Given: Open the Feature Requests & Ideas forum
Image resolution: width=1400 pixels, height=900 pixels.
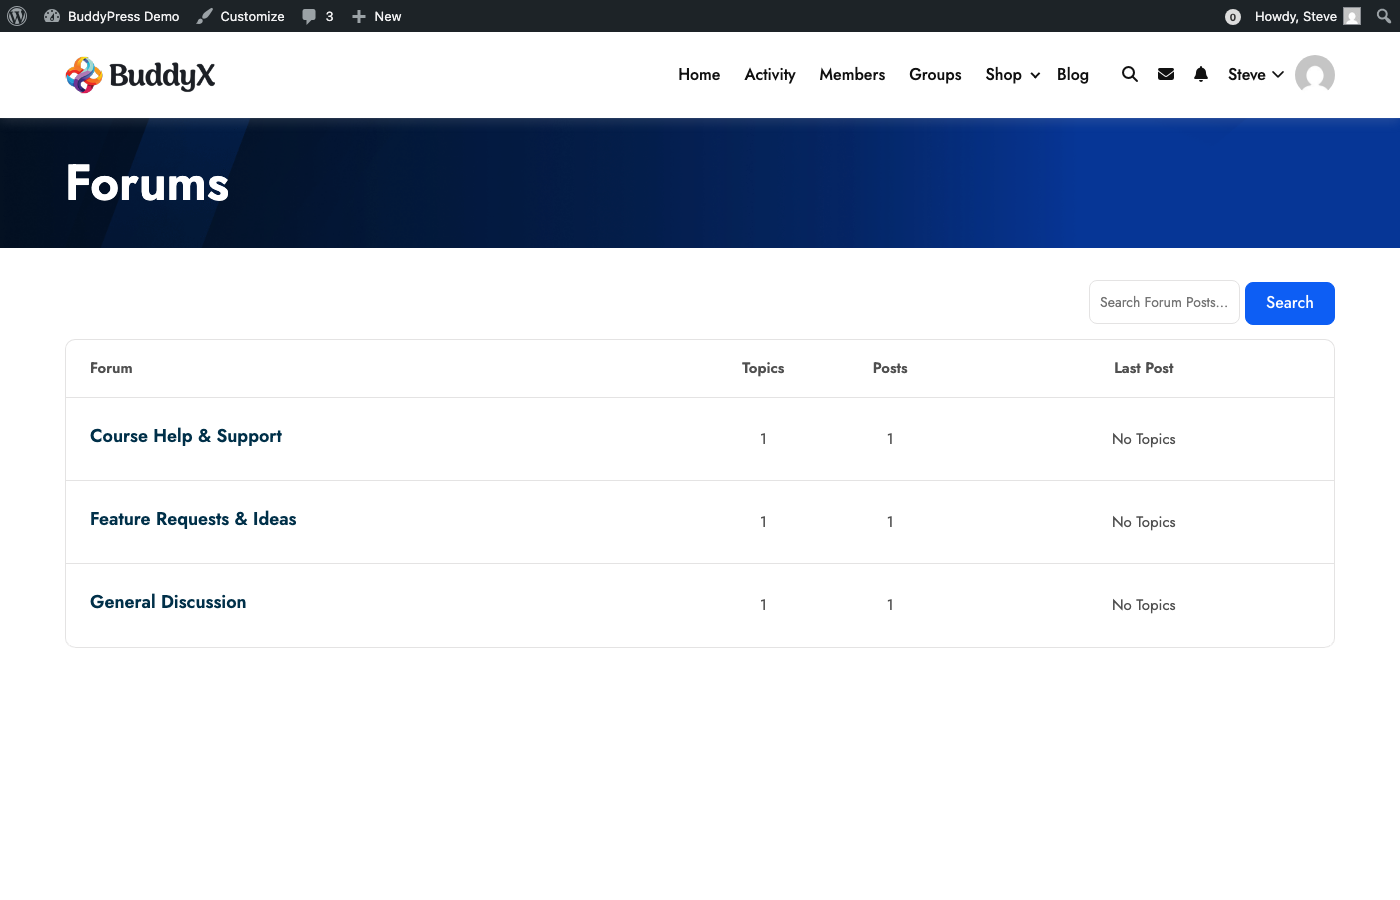Looking at the screenshot, I should (x=193, y=519).
